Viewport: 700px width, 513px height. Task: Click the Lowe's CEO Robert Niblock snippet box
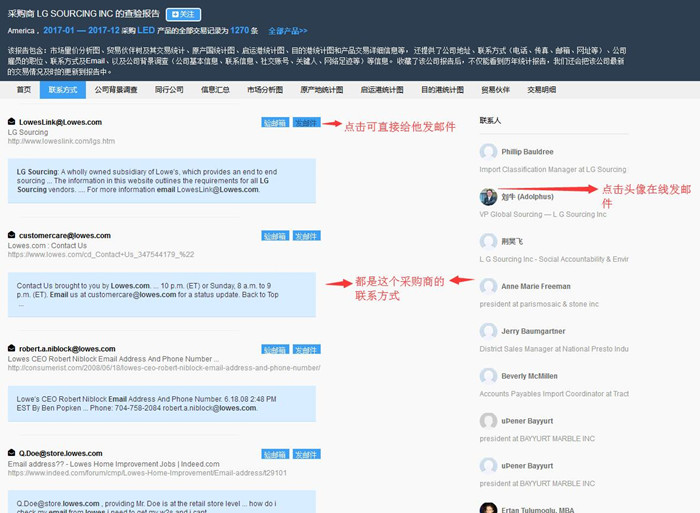pyautogui.click(x=162, y=404)
